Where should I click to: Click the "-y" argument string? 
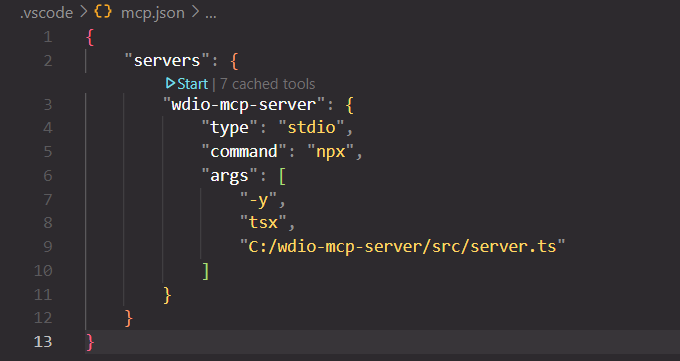tap(258, 200)
